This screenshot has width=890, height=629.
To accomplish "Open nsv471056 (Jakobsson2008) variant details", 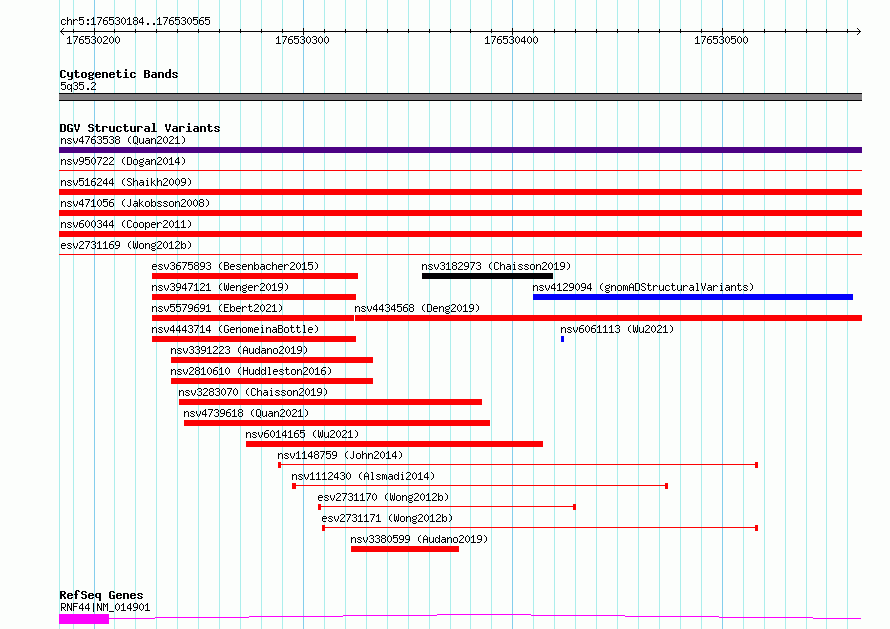I will coord(135,203).
